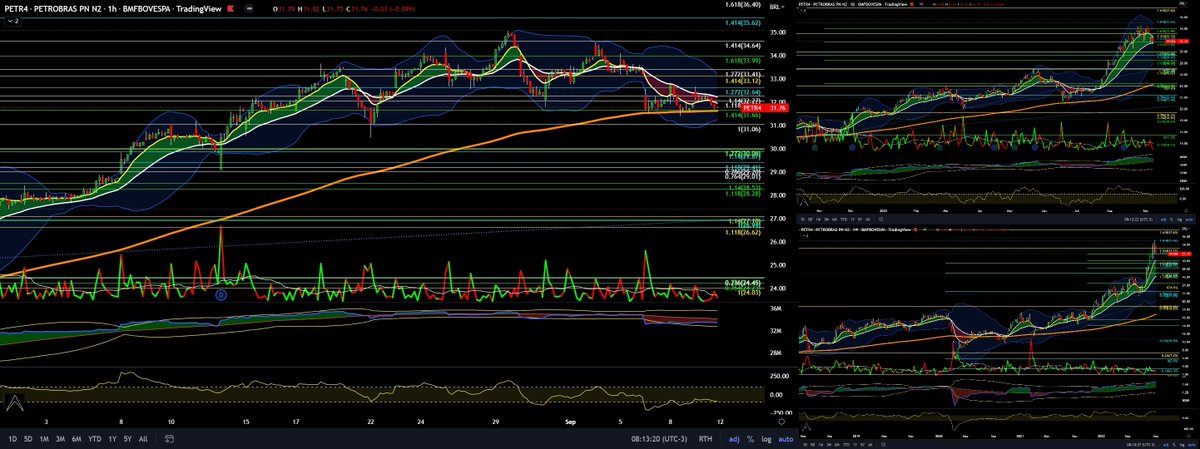Click the weekly PETR4 chart title
This screenshot has height=449, width=1200.
click(x=855, y=229)
